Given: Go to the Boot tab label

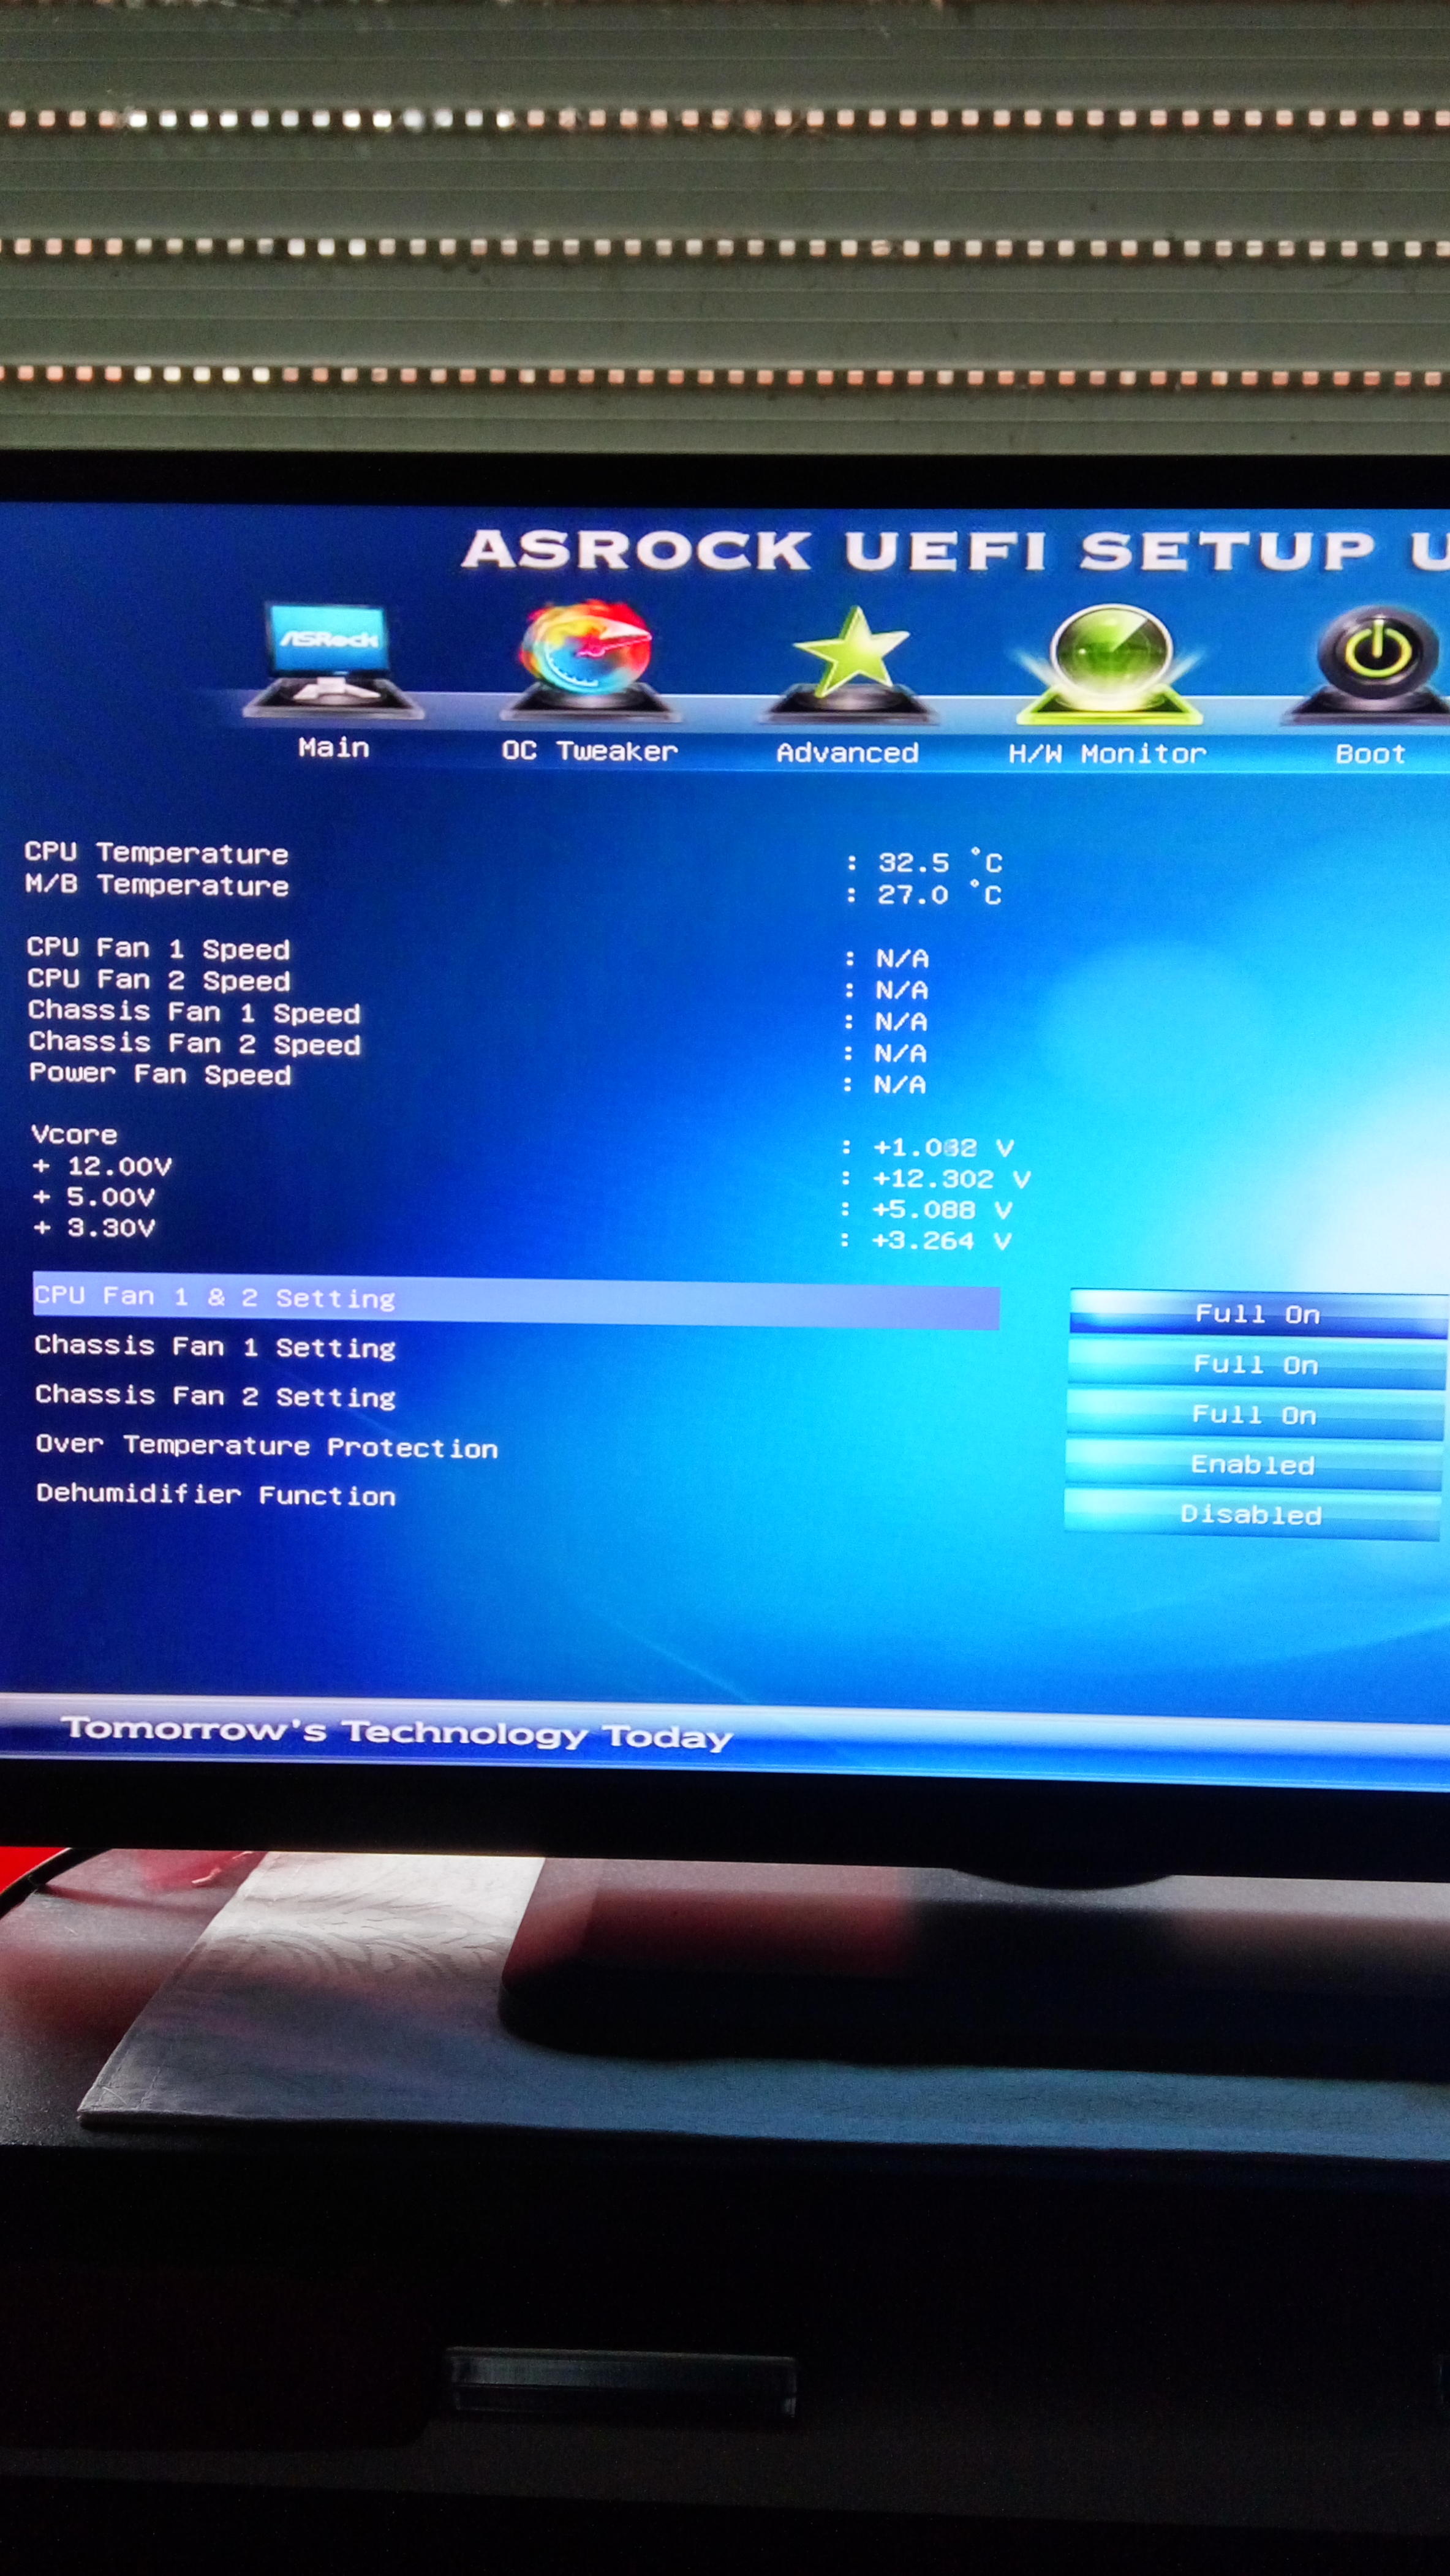Looking at the screenshot, I should pos(1369,754).
